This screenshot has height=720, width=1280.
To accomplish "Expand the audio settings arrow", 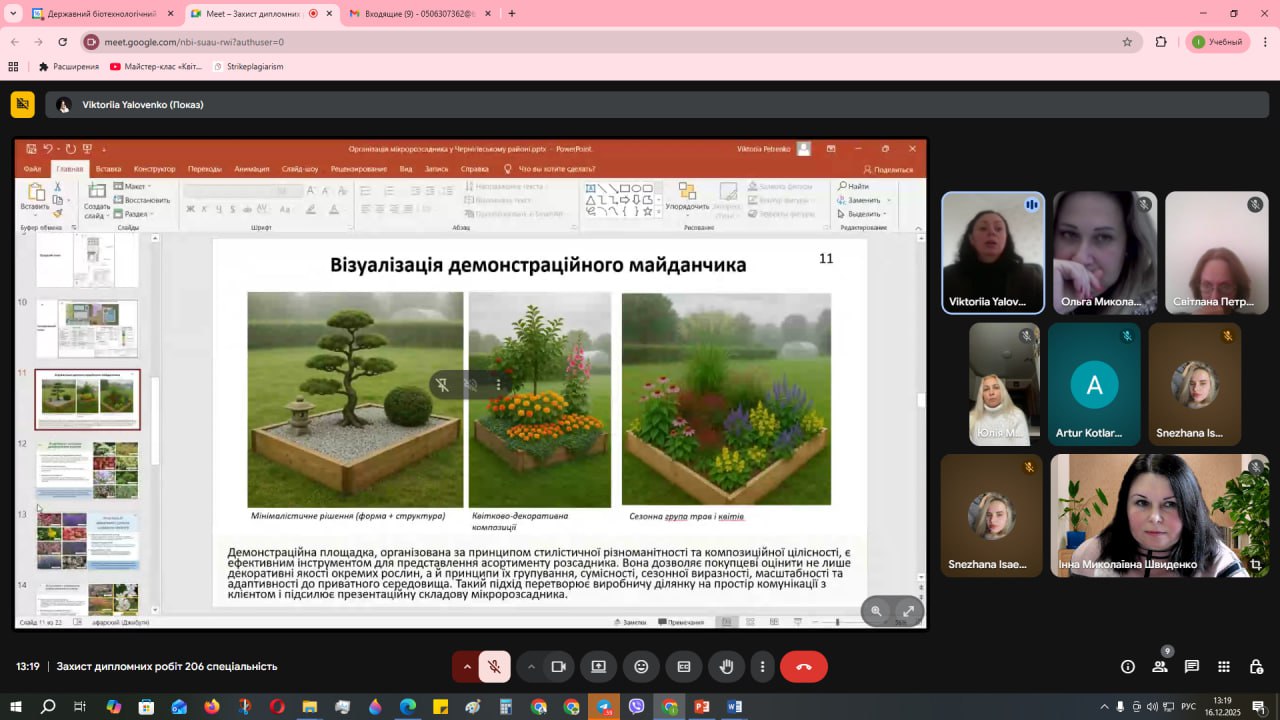I will click(x=466, y=667).
